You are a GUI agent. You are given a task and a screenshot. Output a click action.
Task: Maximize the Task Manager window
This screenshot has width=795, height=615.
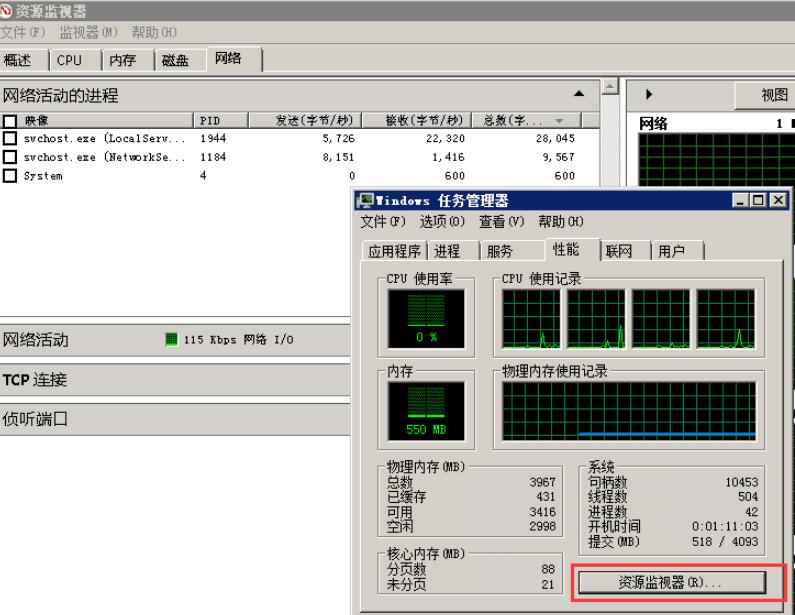click(x=758, y=200)
